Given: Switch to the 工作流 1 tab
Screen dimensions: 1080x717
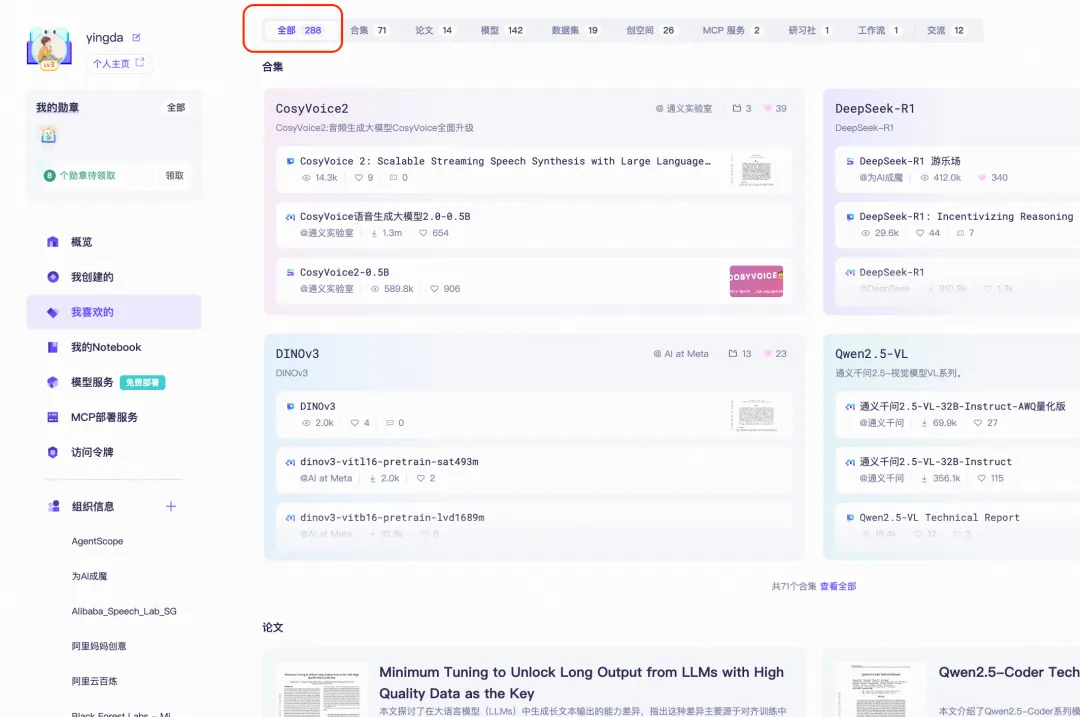Looking at the screenshot, I should pyautogui.click(x=878, y=30).
